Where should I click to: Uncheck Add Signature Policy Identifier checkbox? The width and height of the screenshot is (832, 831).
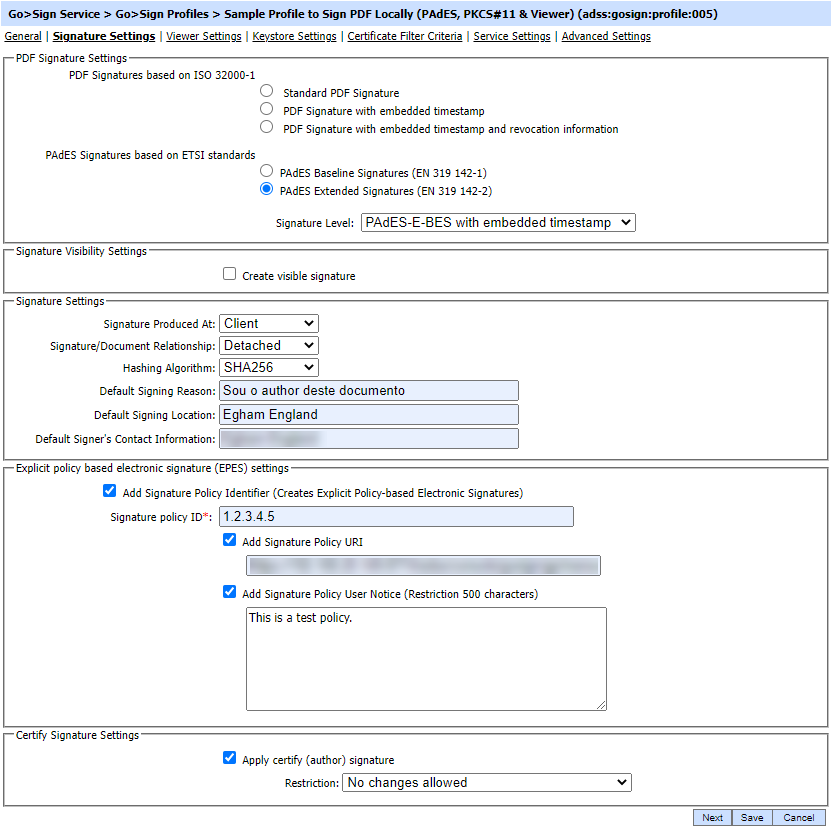coord(110,492)
